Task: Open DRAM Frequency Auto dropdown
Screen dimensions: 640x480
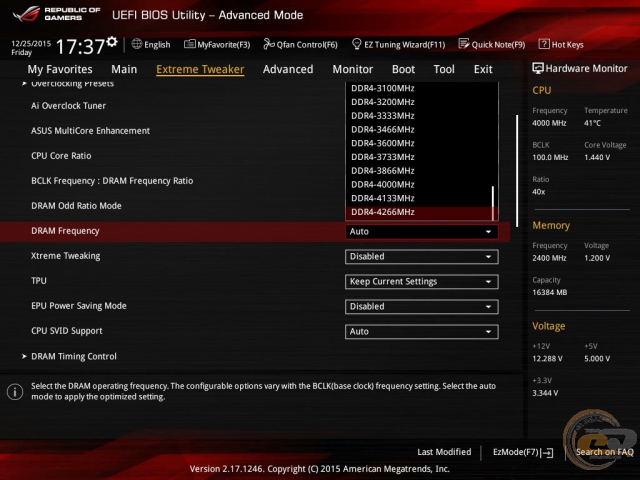Action: (x=421, y=231)
